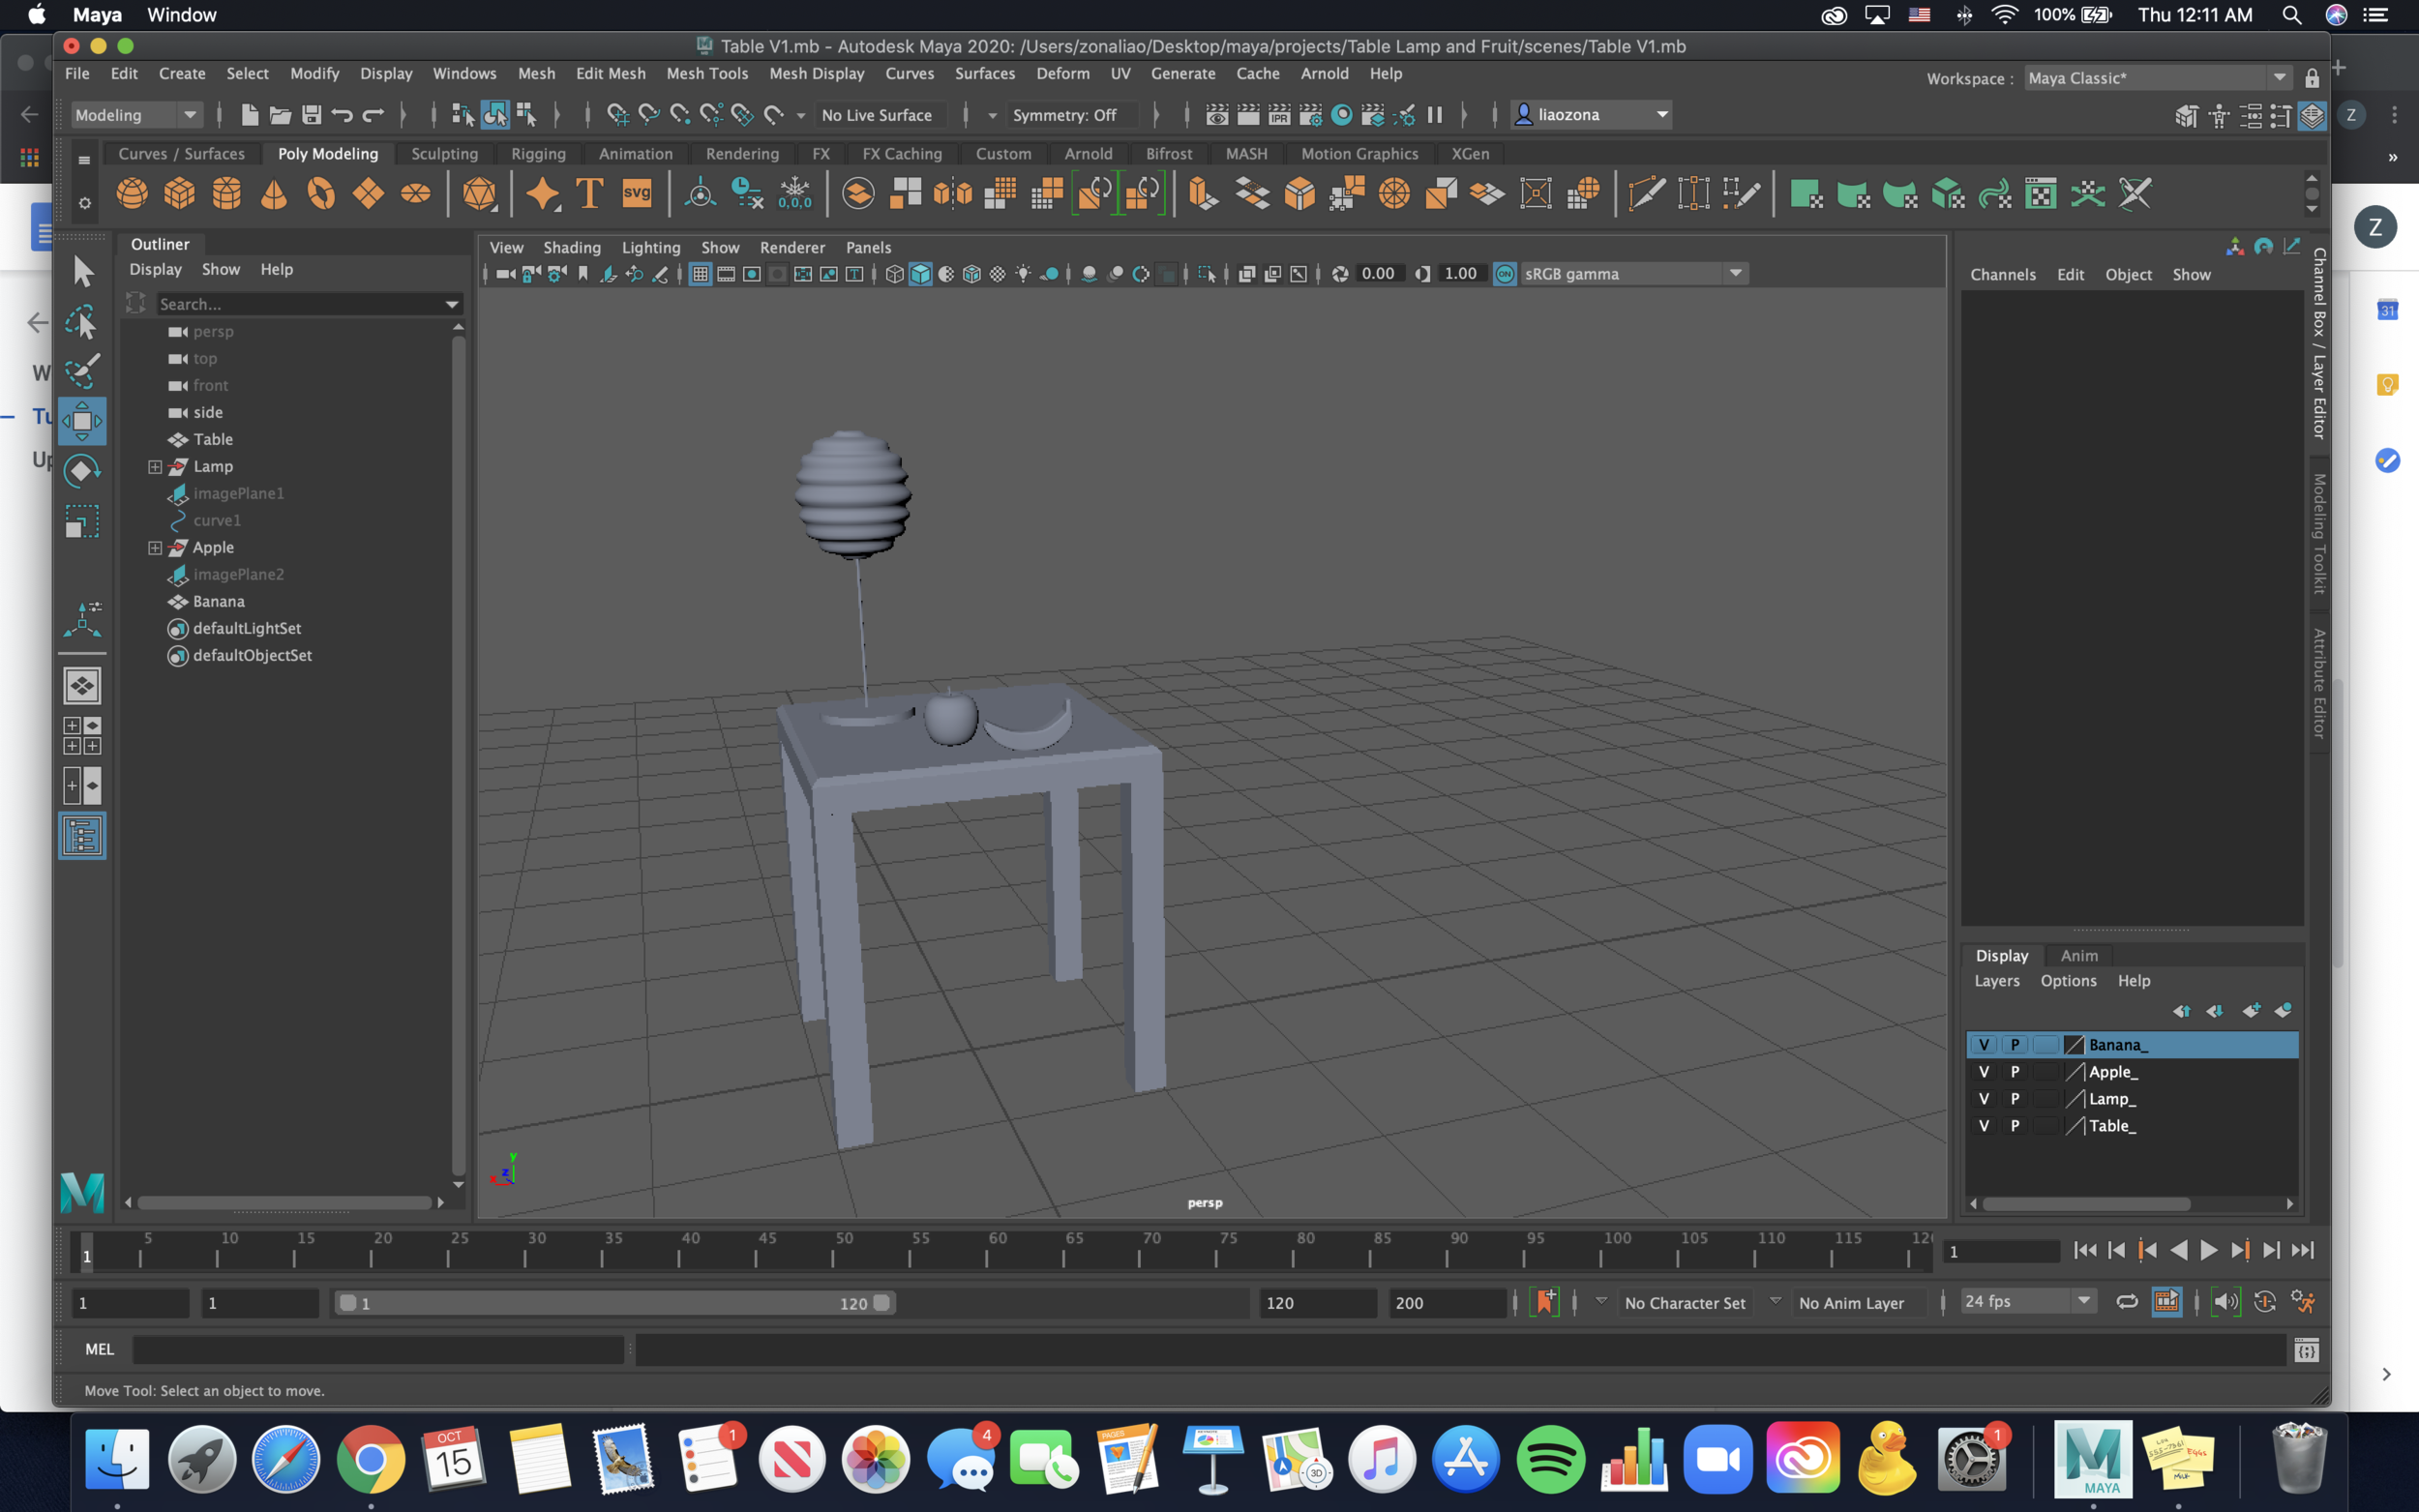Select the Banana node in Outliner
Screen dimensions: 2419x1512
[x=218, y=601]
